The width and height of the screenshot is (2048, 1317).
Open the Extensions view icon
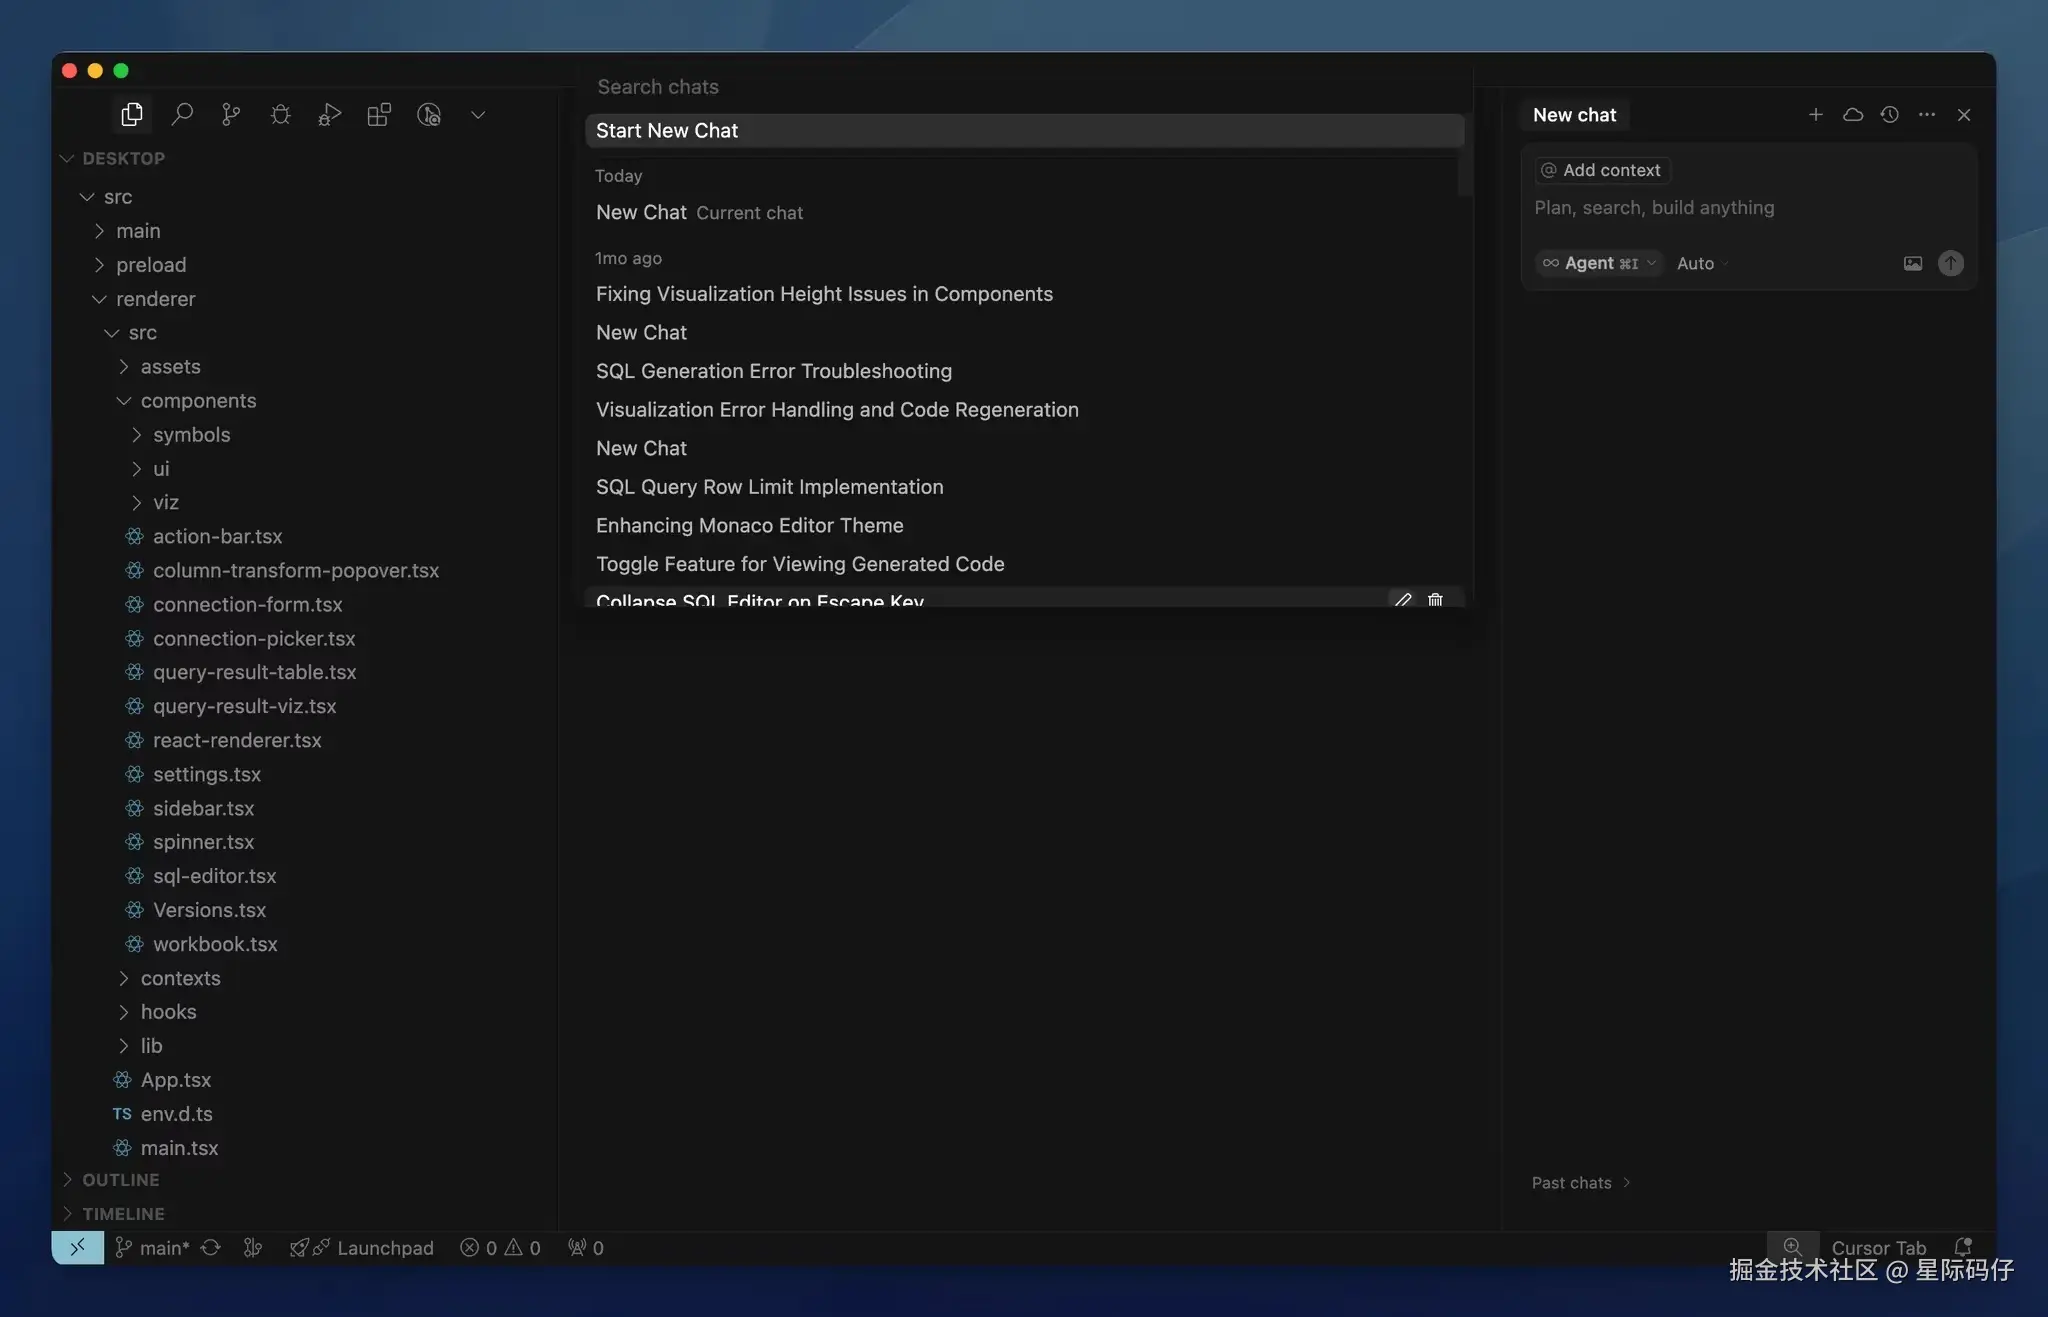click(x=379, y=115)
